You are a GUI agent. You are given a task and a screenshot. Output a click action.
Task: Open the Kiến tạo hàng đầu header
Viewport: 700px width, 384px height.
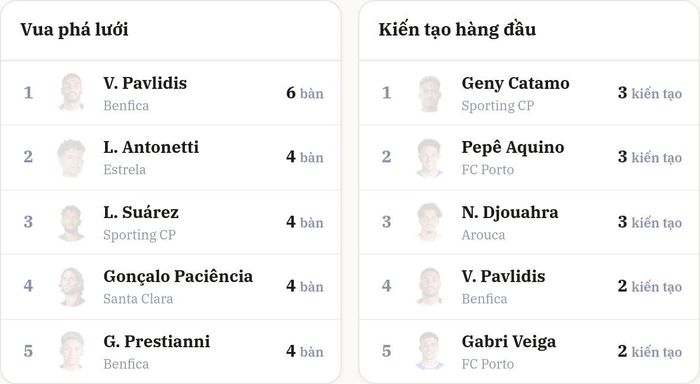point(457,29)
